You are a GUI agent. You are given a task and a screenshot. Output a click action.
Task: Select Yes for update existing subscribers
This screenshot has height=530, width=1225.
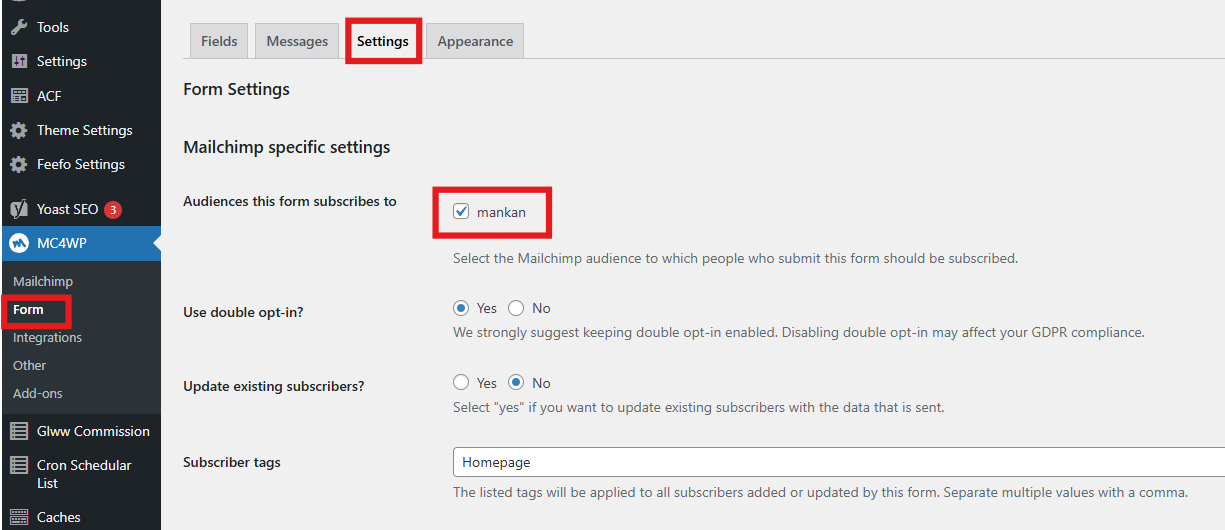click(x=461, y=383)
